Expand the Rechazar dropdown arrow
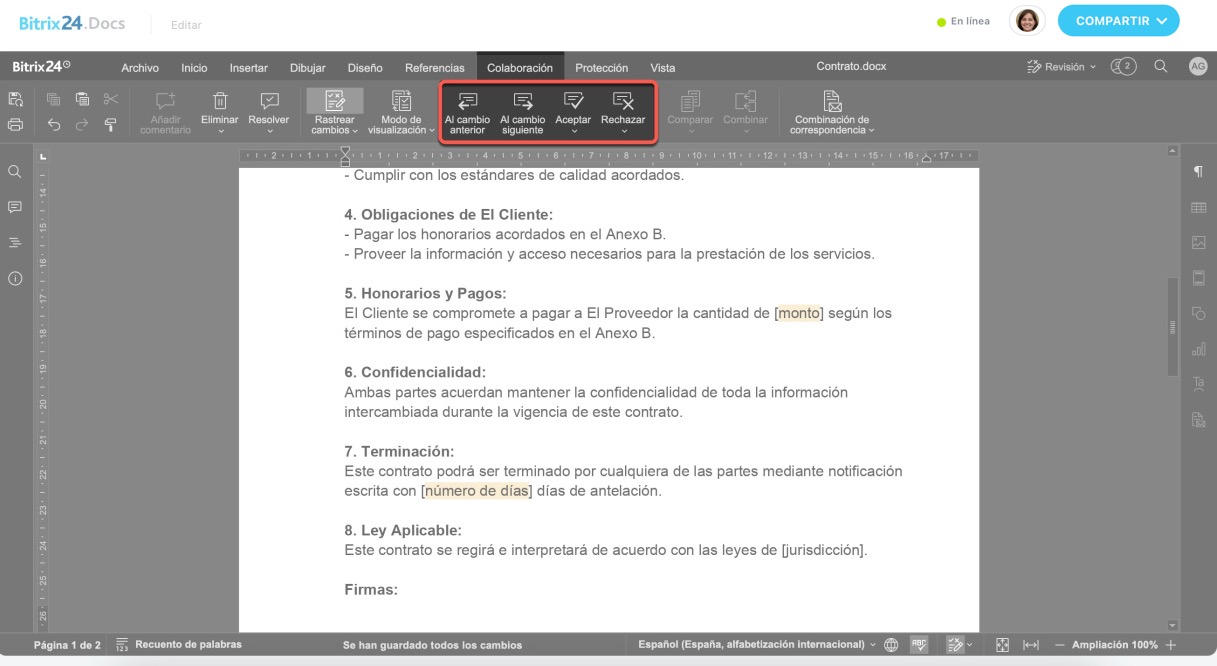1217x666 pixels. click(x=623, y=131)
